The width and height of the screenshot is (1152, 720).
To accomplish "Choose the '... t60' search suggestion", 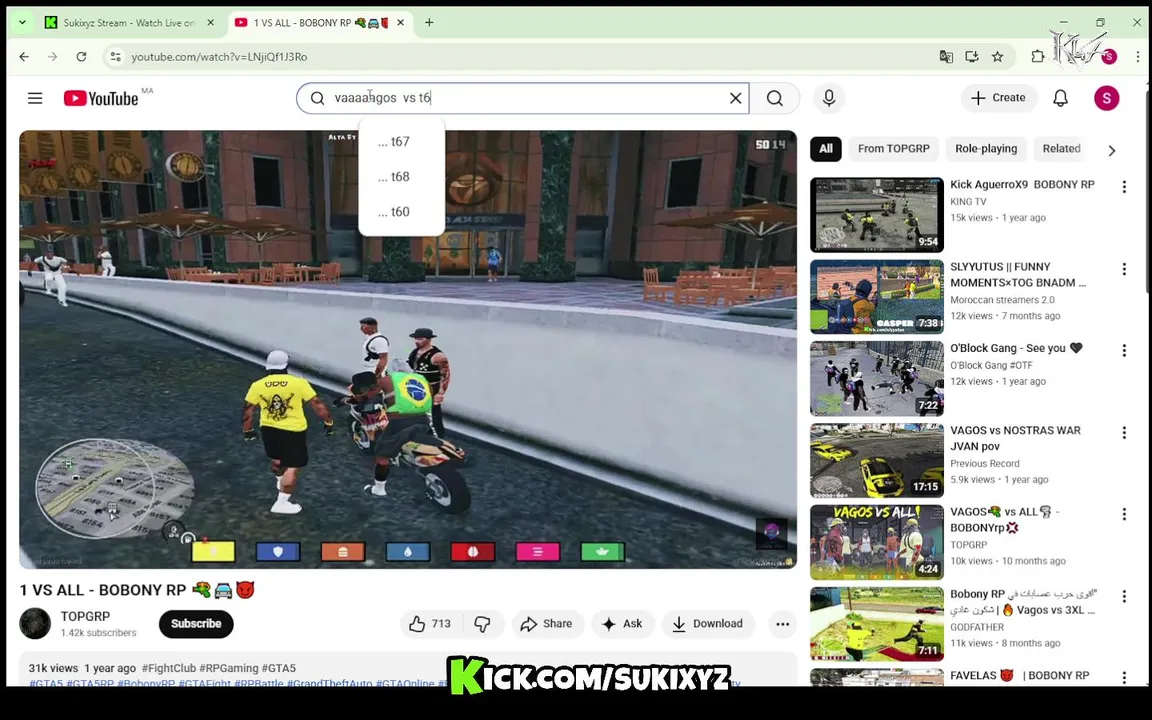I will tap(401, 212).
